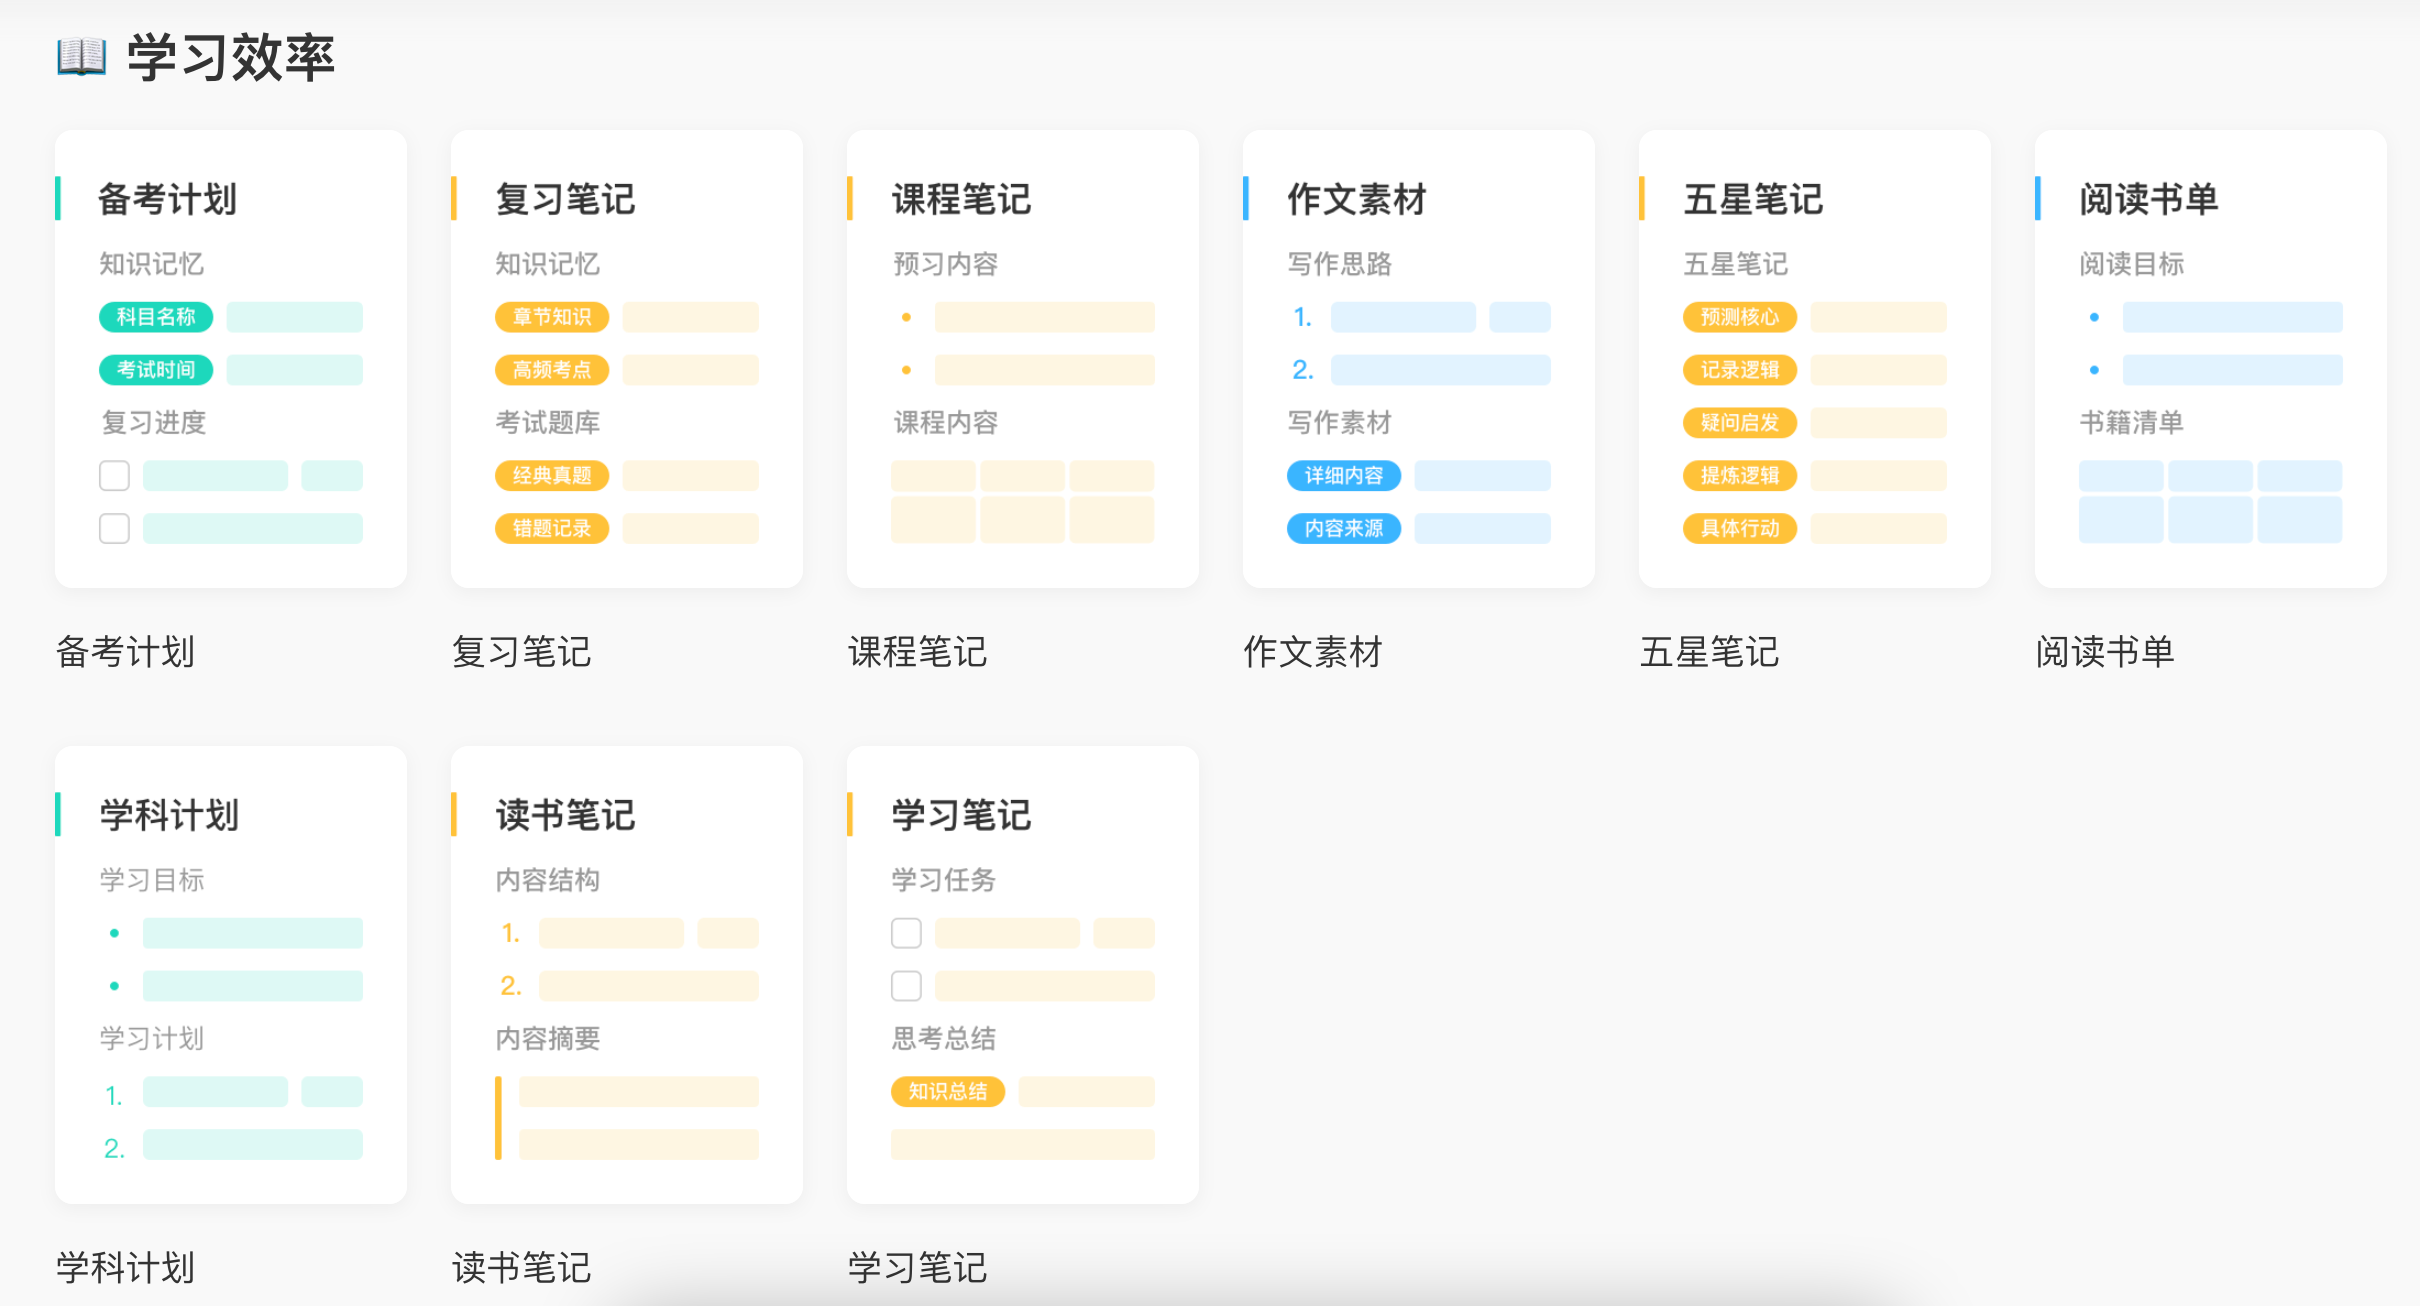Screen dimensions: 2420x1306
Task: Check first box under 学习任务
Action: point(906,933)
